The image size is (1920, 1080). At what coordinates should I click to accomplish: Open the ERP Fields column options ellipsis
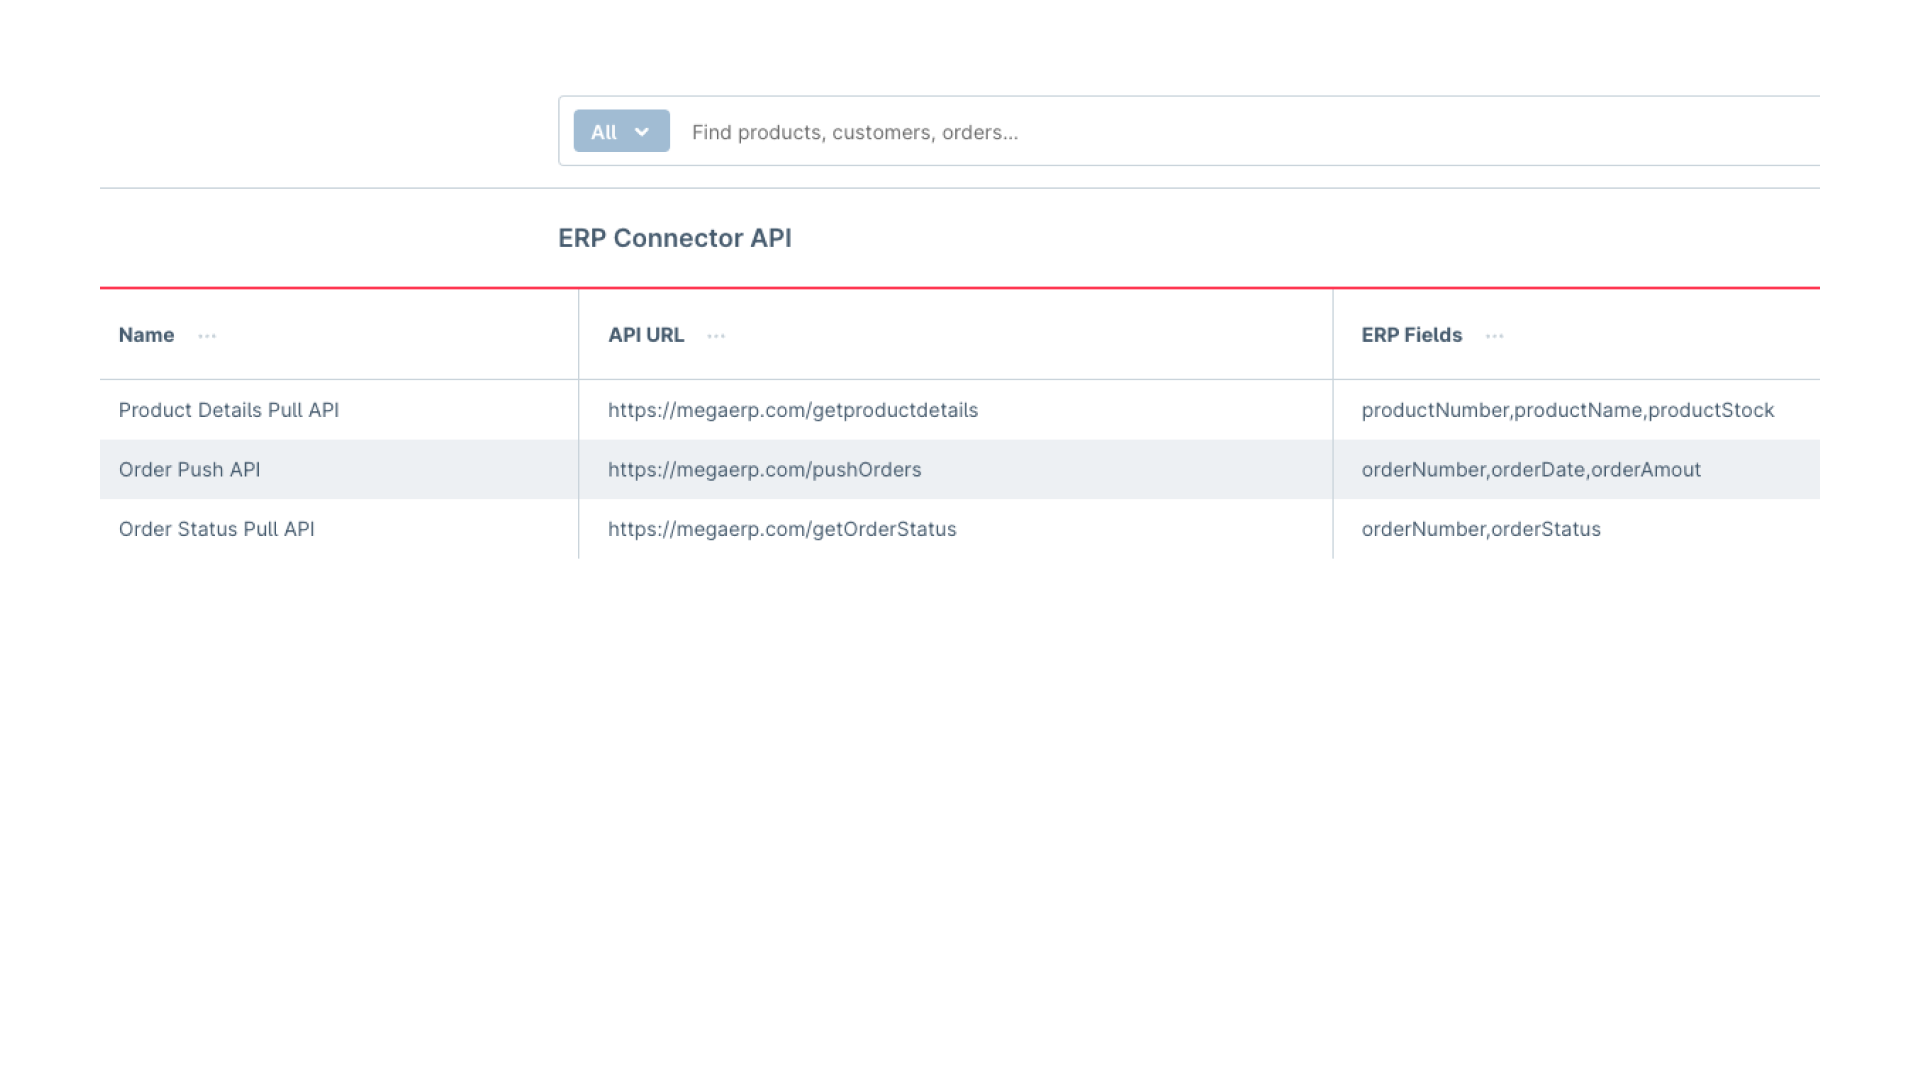[x=1494, y=336]
